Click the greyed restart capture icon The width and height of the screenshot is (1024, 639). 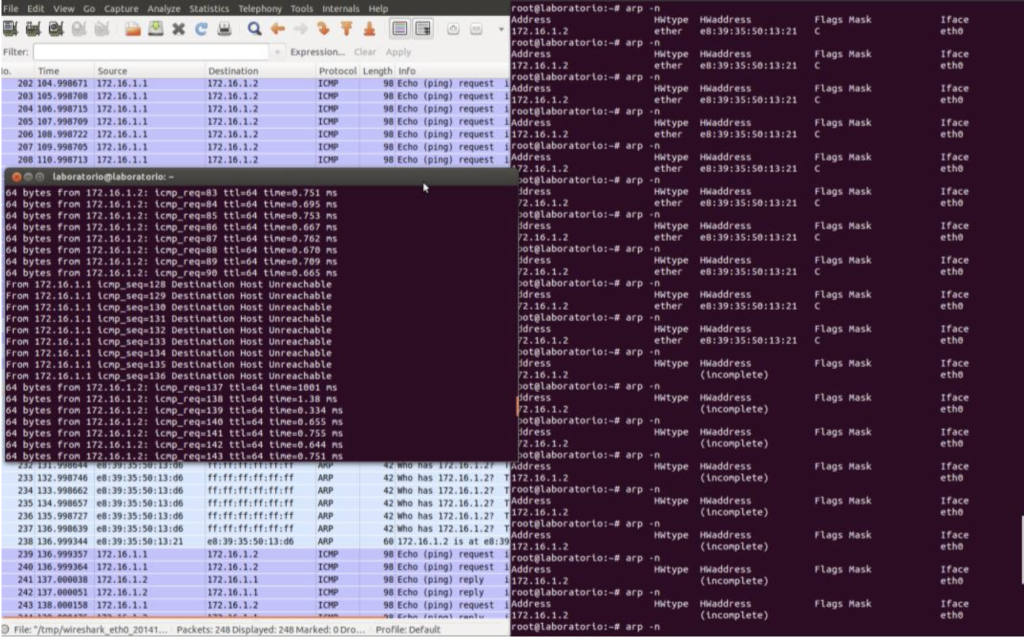(102, 29)
